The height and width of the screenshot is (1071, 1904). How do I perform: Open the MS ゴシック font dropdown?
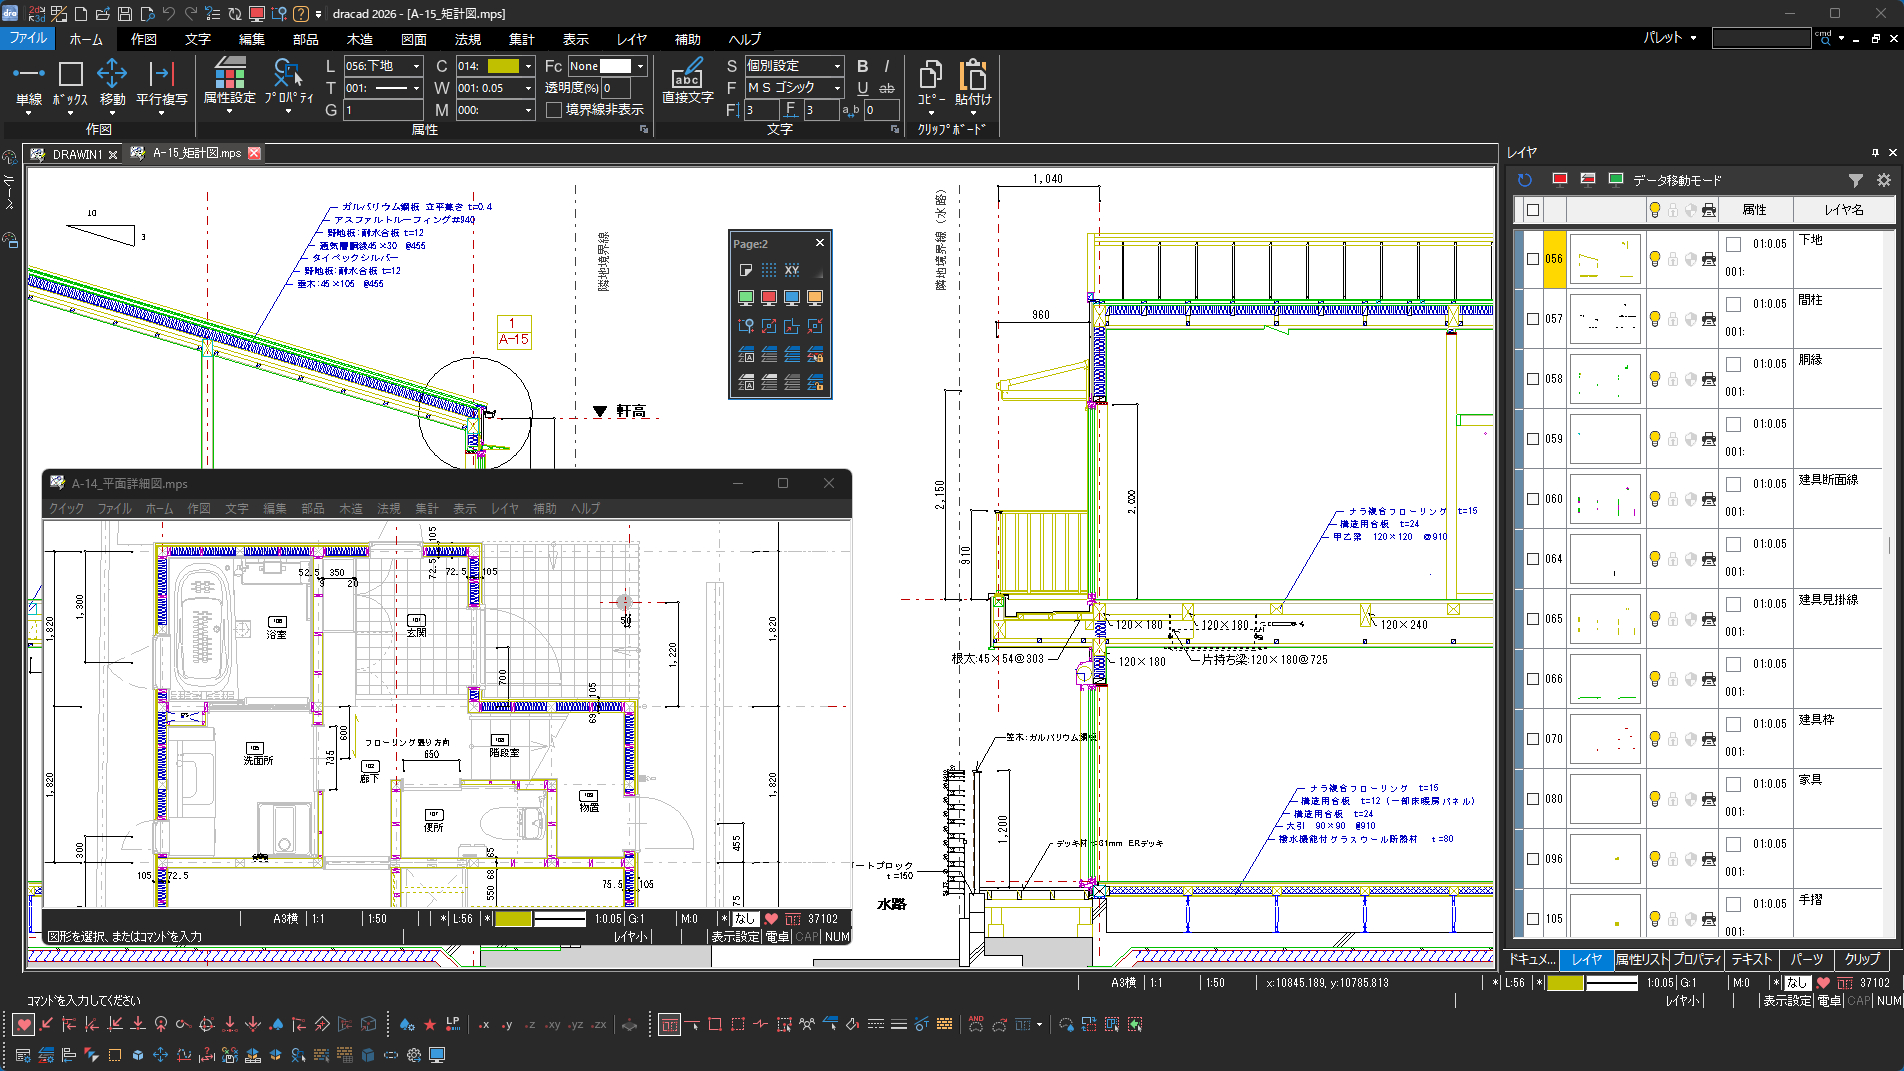[x=837, y=88]
